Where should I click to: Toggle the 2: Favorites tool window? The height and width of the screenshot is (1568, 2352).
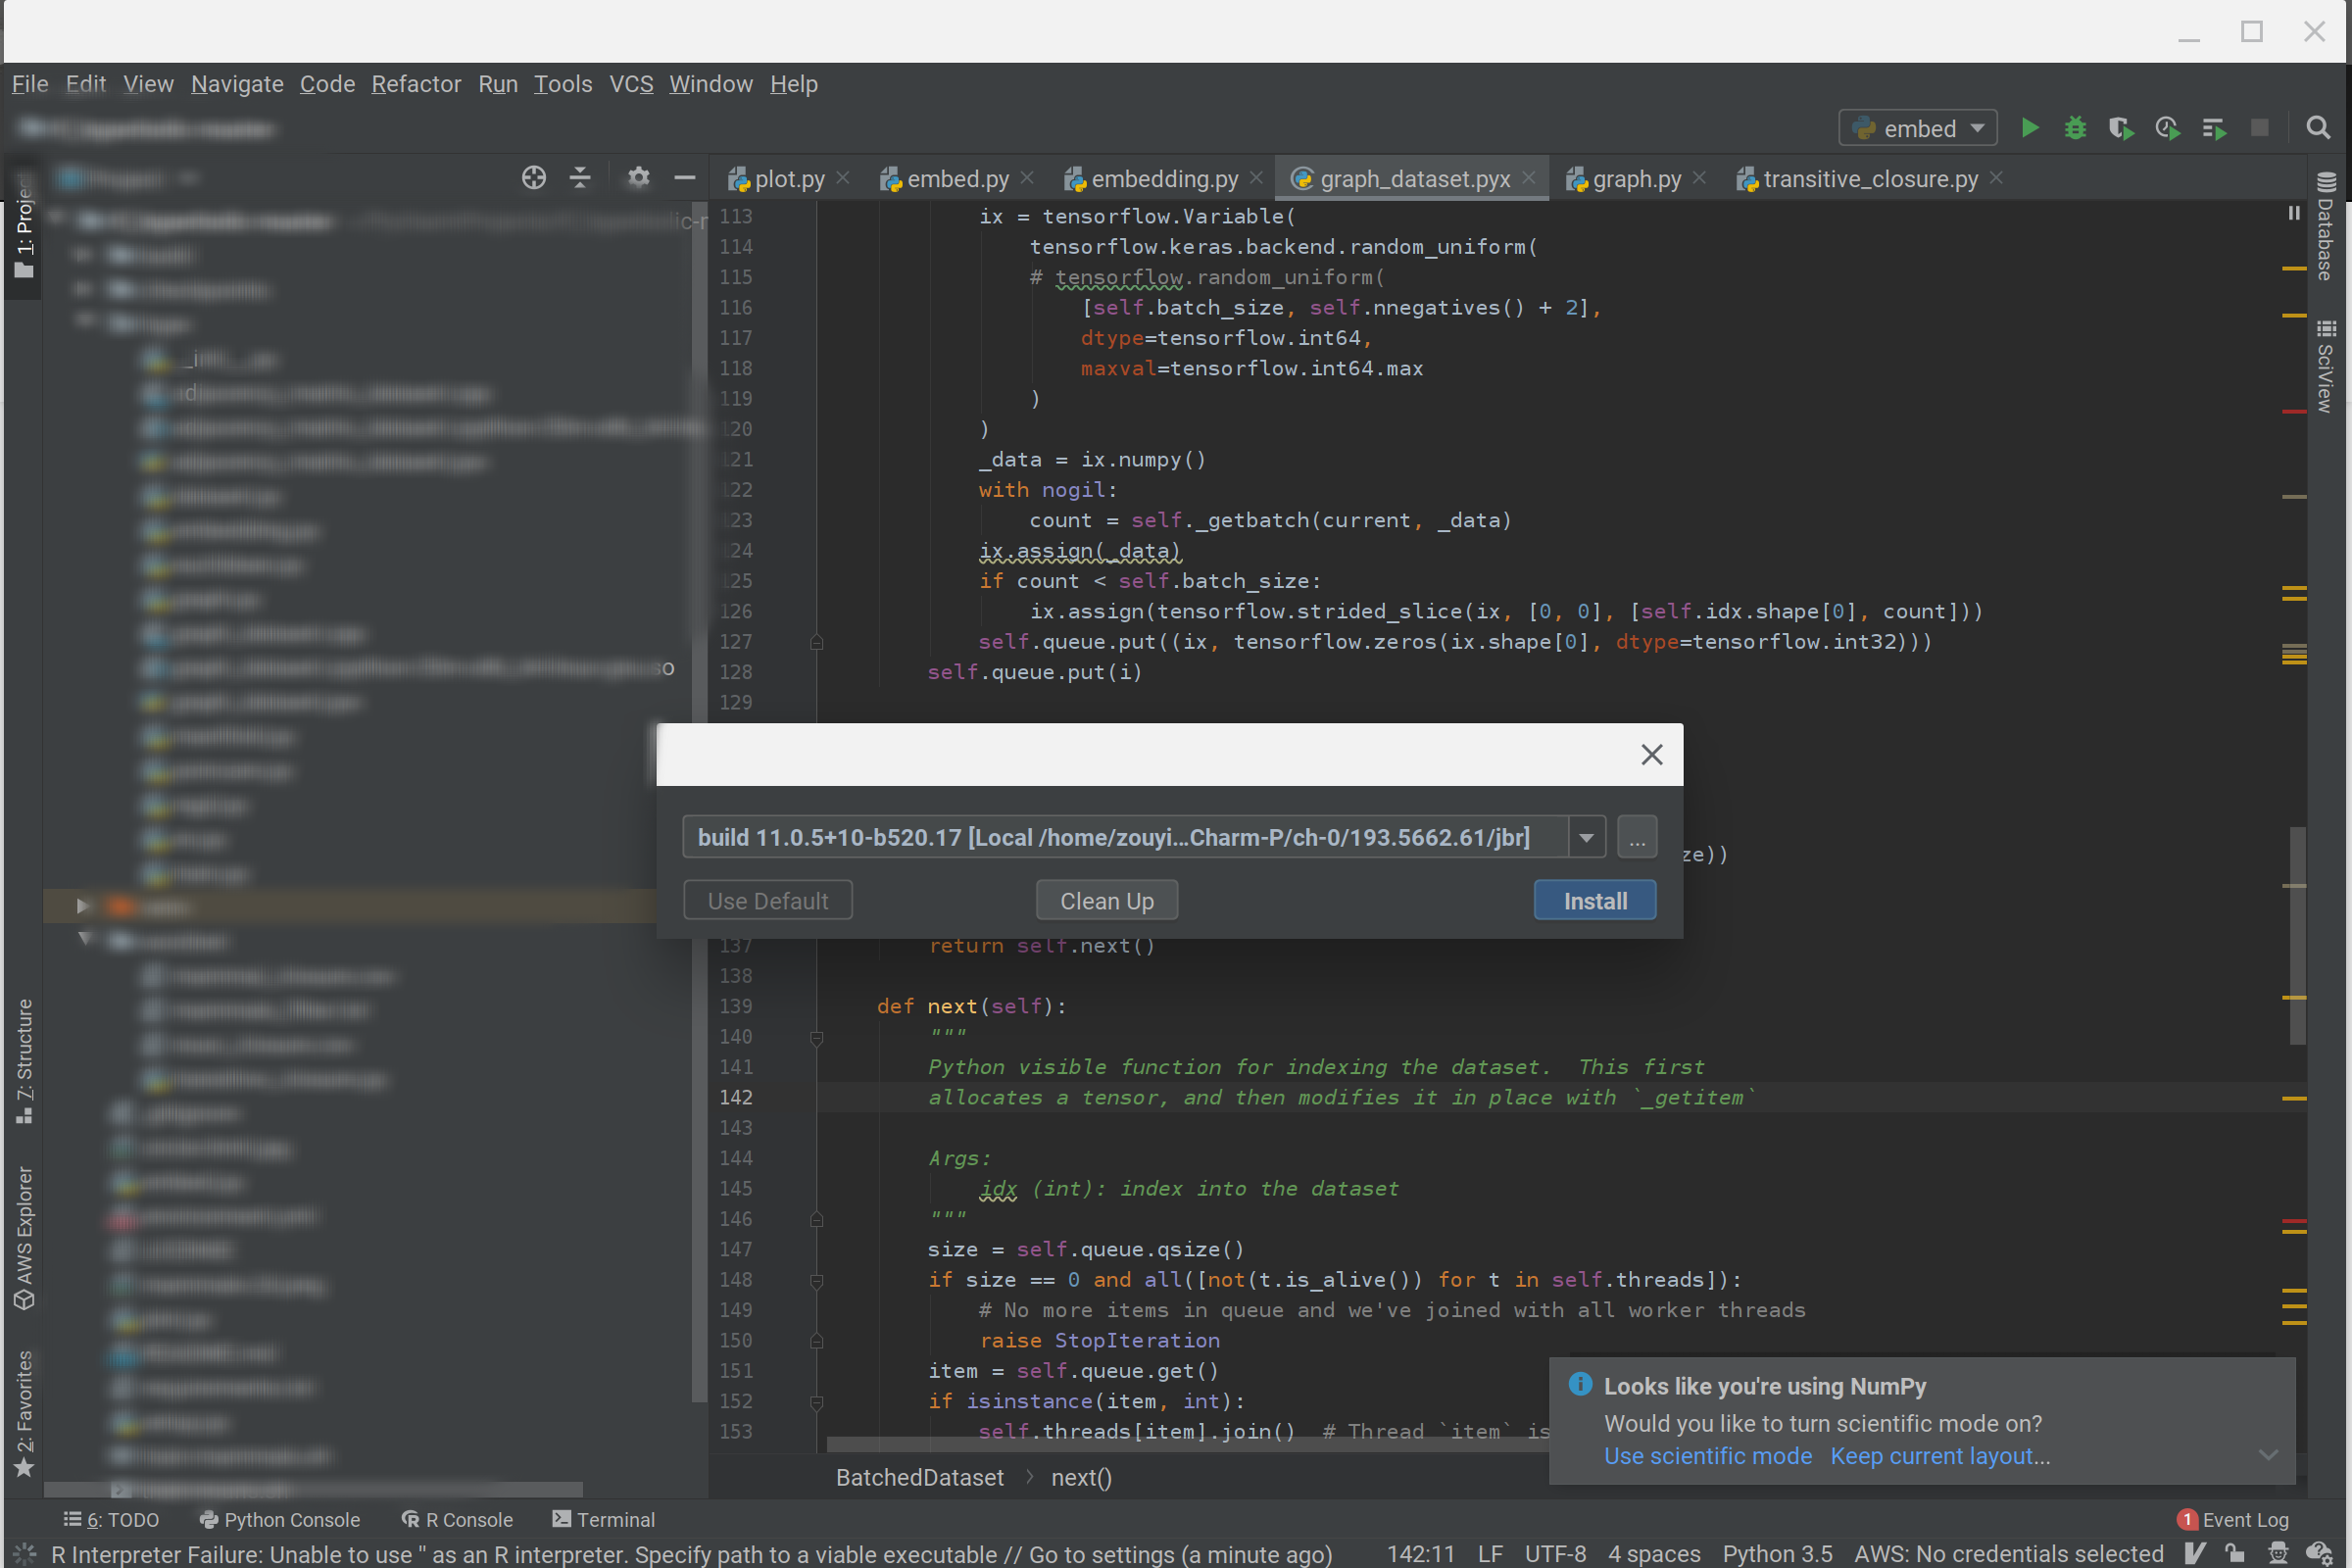click(24, 1412)
